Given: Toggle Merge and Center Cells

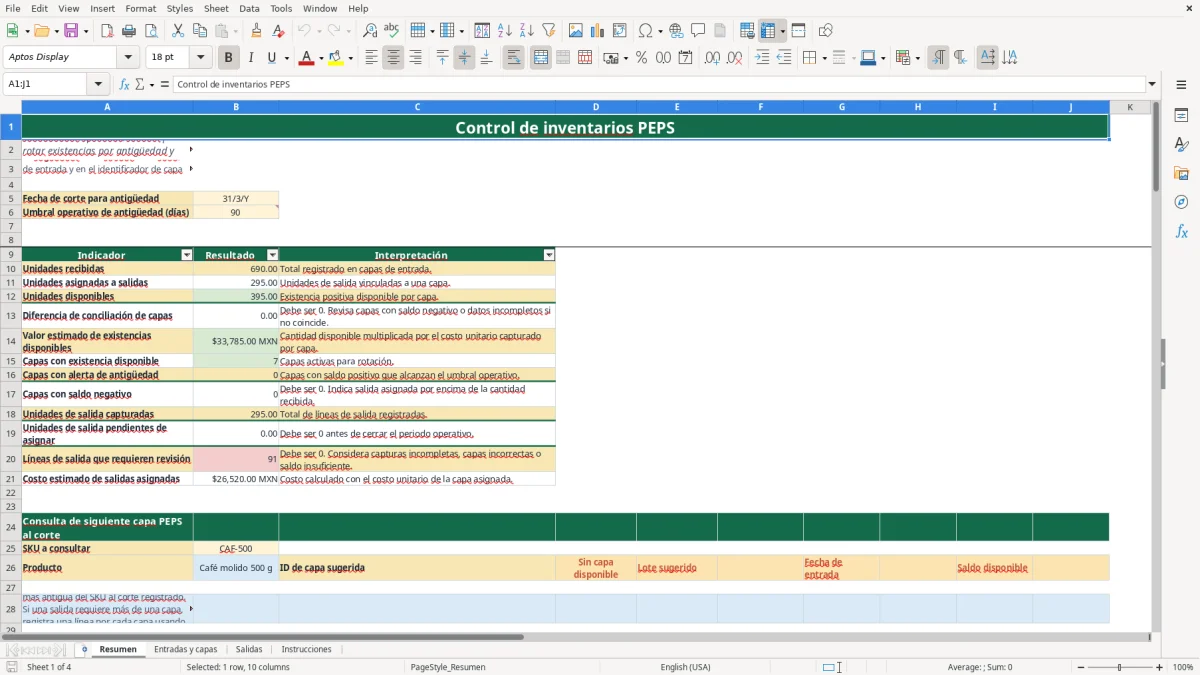Looking at the screenshot, I should (541, 58).
